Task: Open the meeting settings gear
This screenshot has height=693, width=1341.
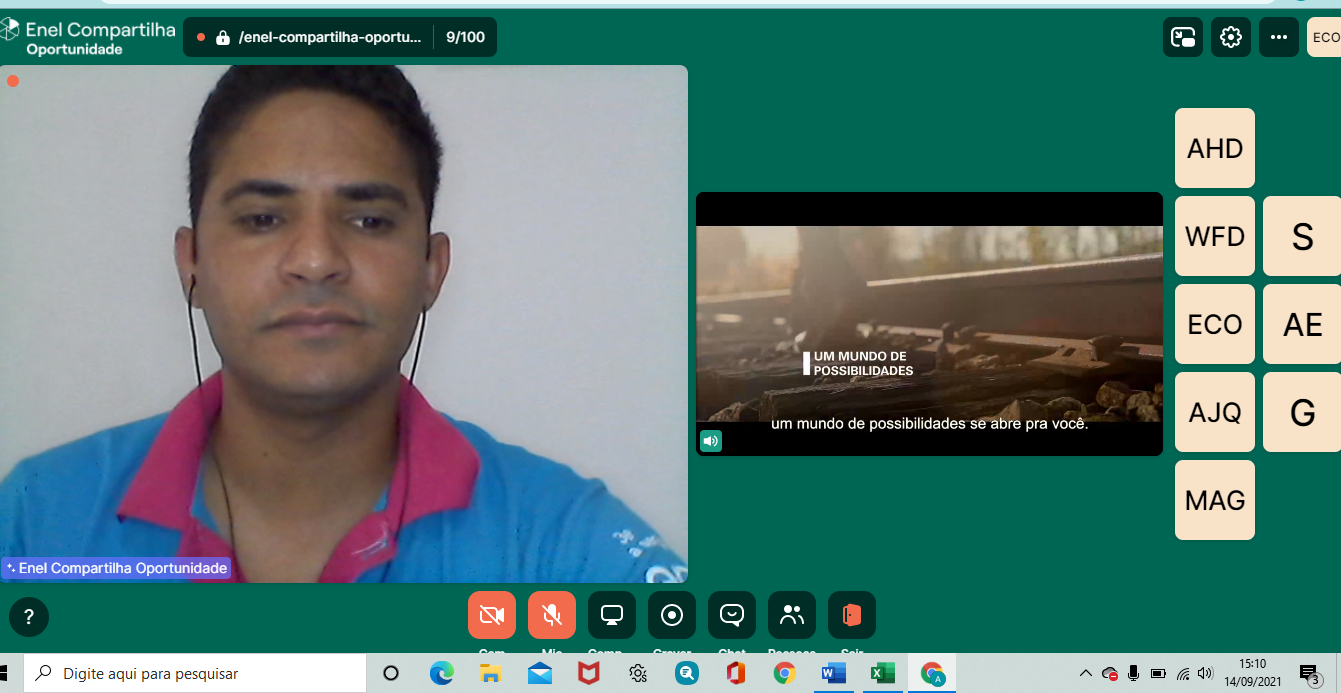Action: (x=1231, y=37)
